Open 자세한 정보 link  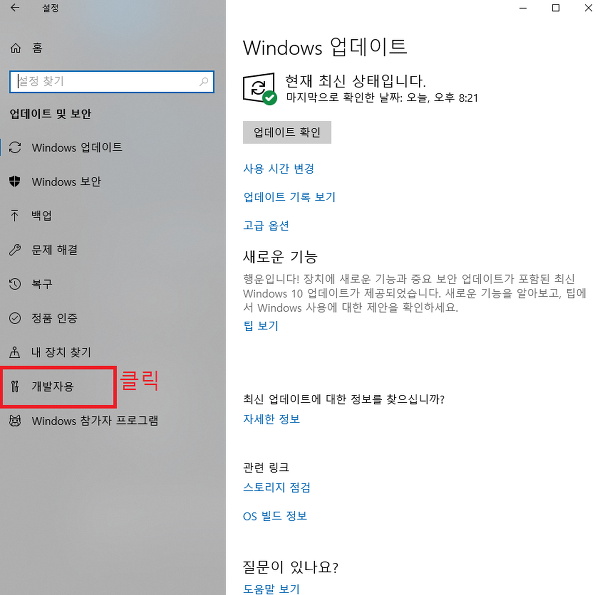coord(271,419)
